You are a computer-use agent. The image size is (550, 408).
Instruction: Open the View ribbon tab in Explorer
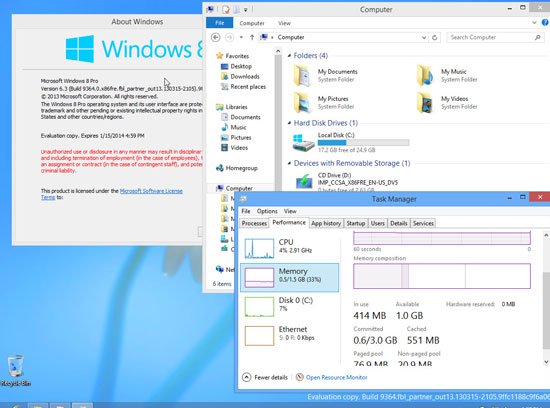(x=284, y=23)
